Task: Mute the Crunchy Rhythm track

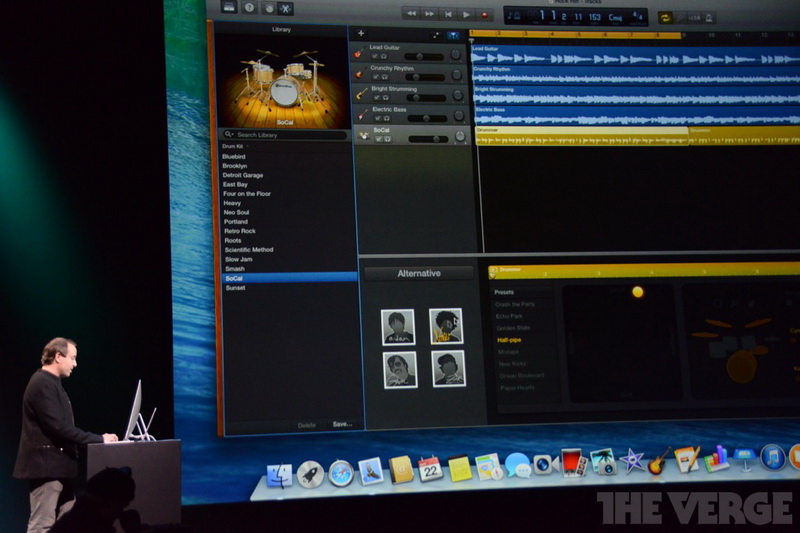Action: tap(376, 77)
